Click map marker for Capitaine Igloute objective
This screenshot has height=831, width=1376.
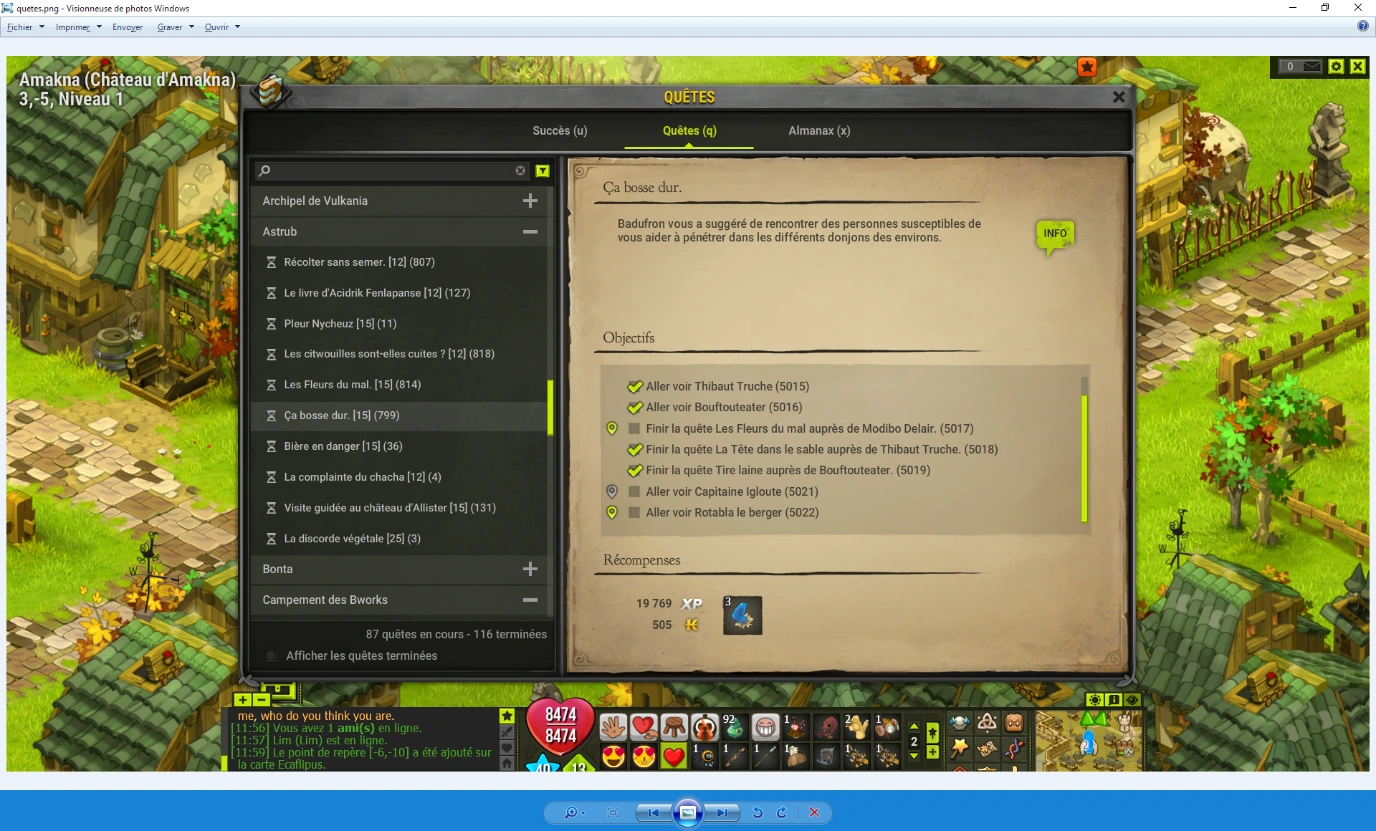[x=612, y=492]
